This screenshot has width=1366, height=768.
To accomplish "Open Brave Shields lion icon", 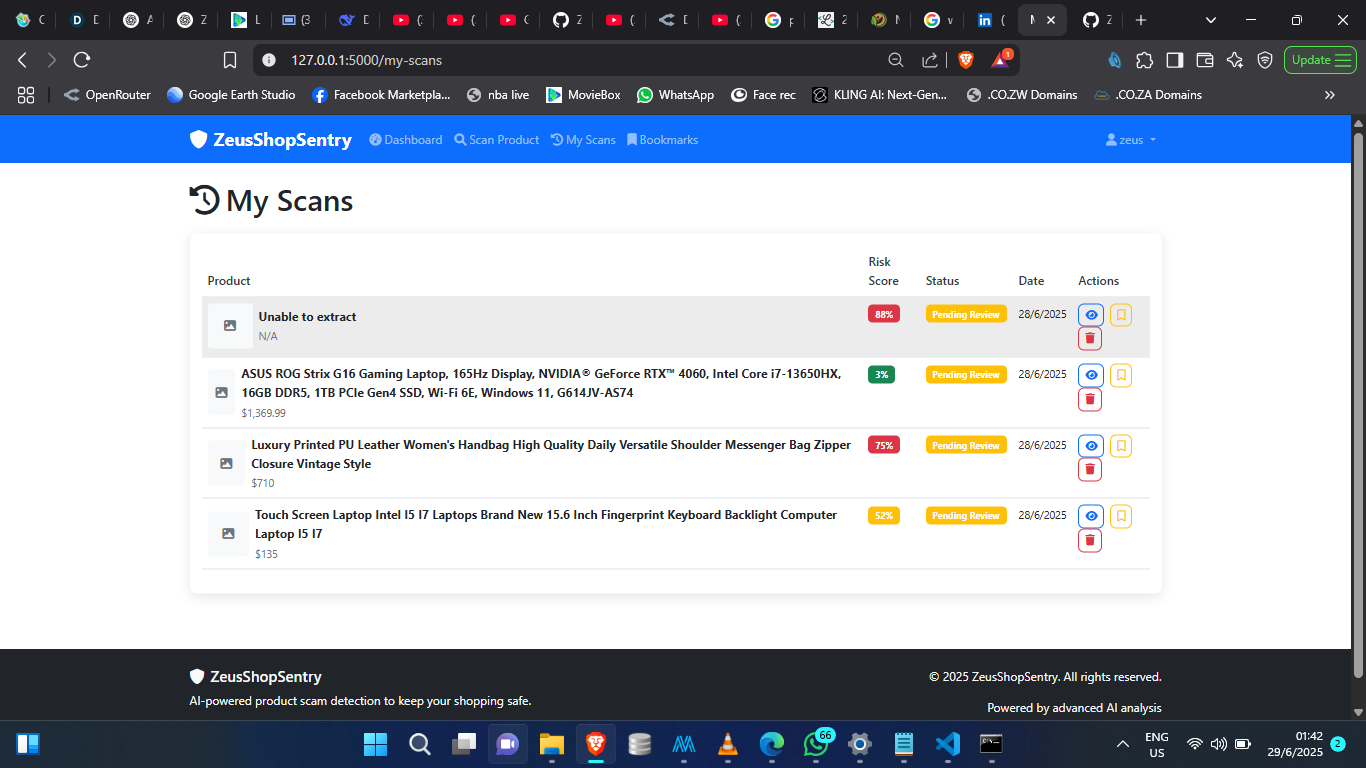I will tap(965, 60).
